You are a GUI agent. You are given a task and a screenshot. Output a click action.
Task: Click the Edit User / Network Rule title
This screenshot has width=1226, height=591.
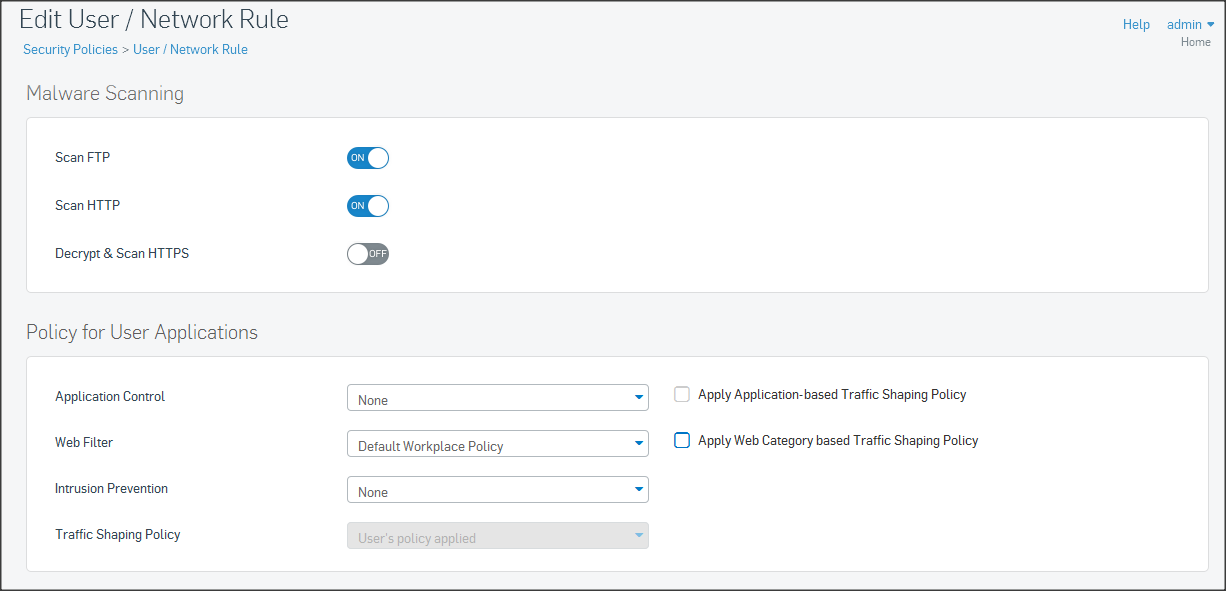point(154,19)
